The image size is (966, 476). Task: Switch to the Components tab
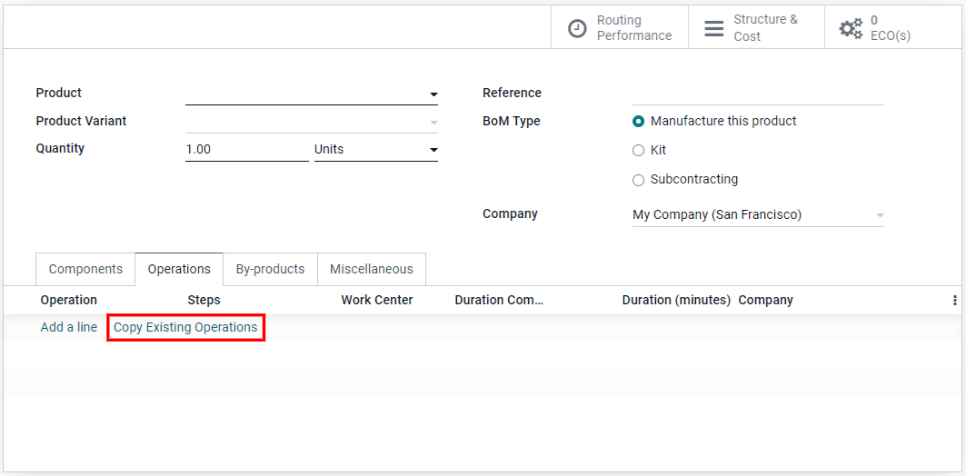pos(85,269)
